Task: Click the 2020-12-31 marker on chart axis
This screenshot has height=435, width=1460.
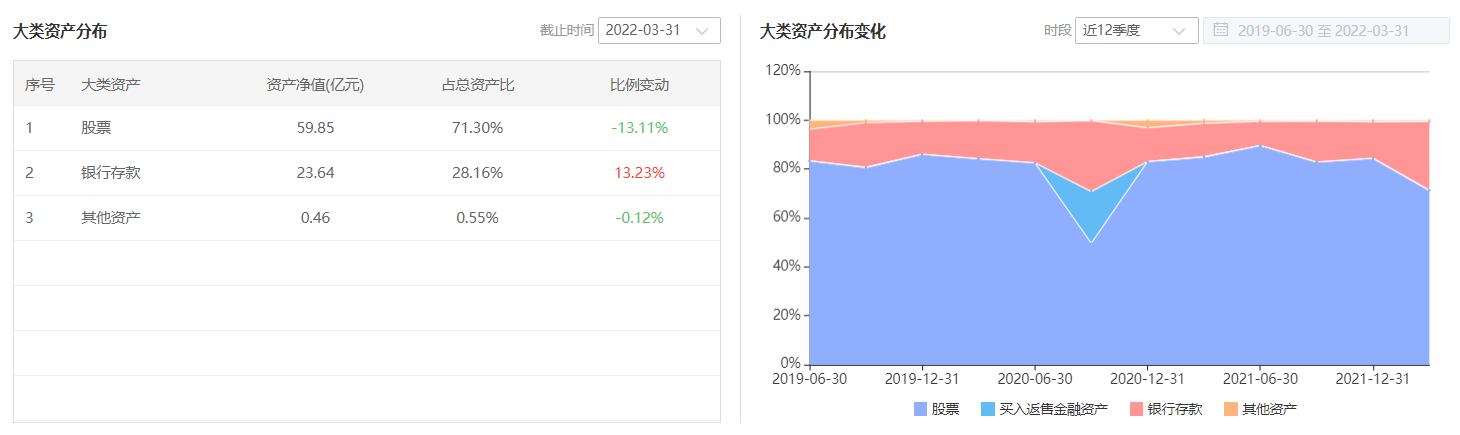Action: (x=1147, y=379)
